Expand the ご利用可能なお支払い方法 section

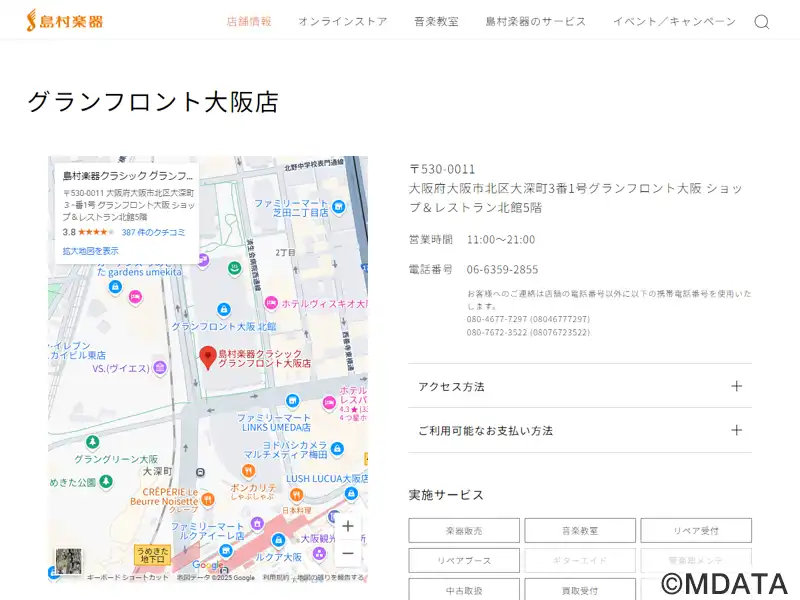(580, 430)
